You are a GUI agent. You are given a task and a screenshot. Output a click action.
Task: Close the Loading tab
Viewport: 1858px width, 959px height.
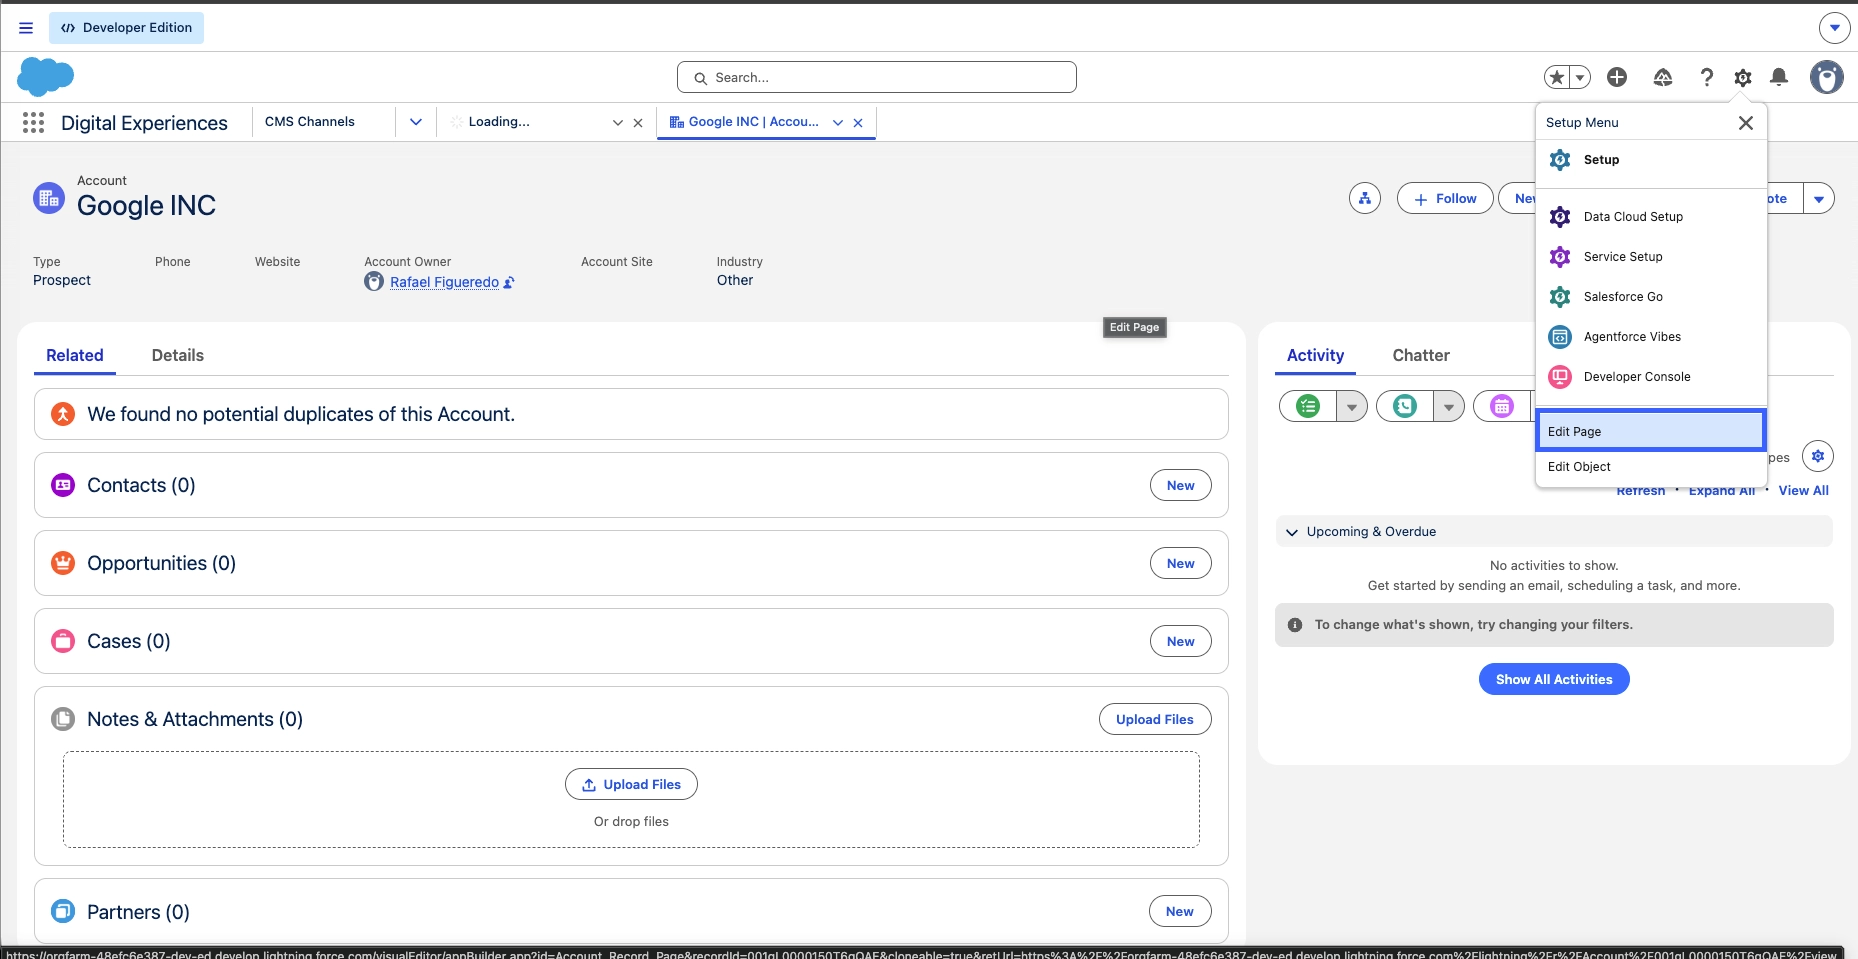pos(638,123)
